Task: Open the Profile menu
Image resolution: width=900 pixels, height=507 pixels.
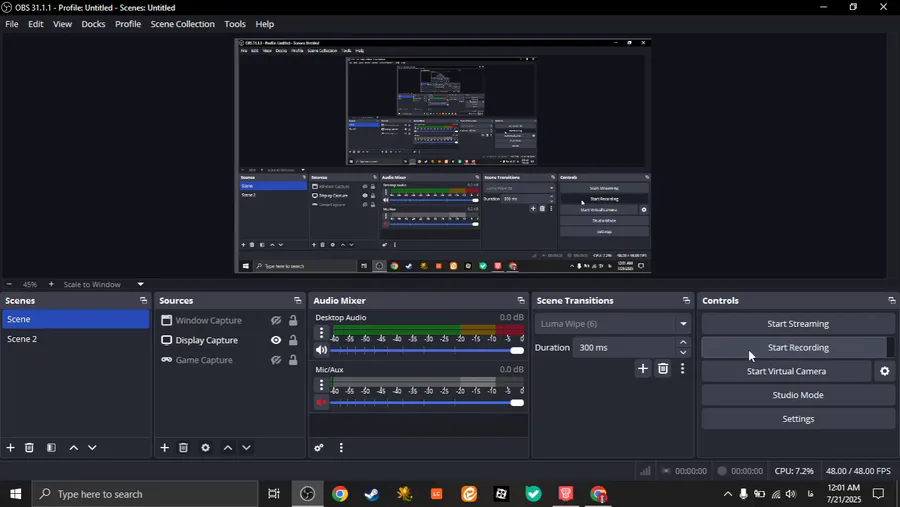Action: click(x=128, y=24)
